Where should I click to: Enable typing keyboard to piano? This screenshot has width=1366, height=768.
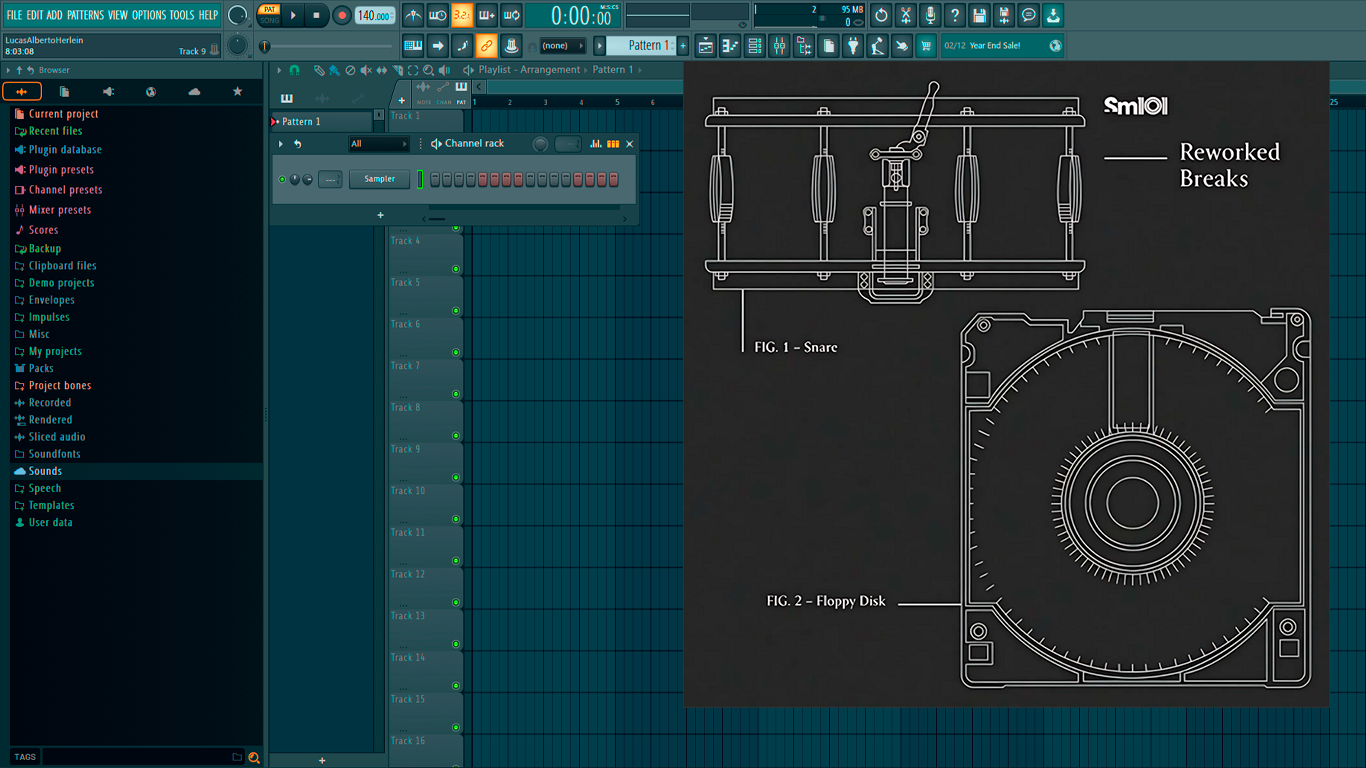(x=413, y=45)
